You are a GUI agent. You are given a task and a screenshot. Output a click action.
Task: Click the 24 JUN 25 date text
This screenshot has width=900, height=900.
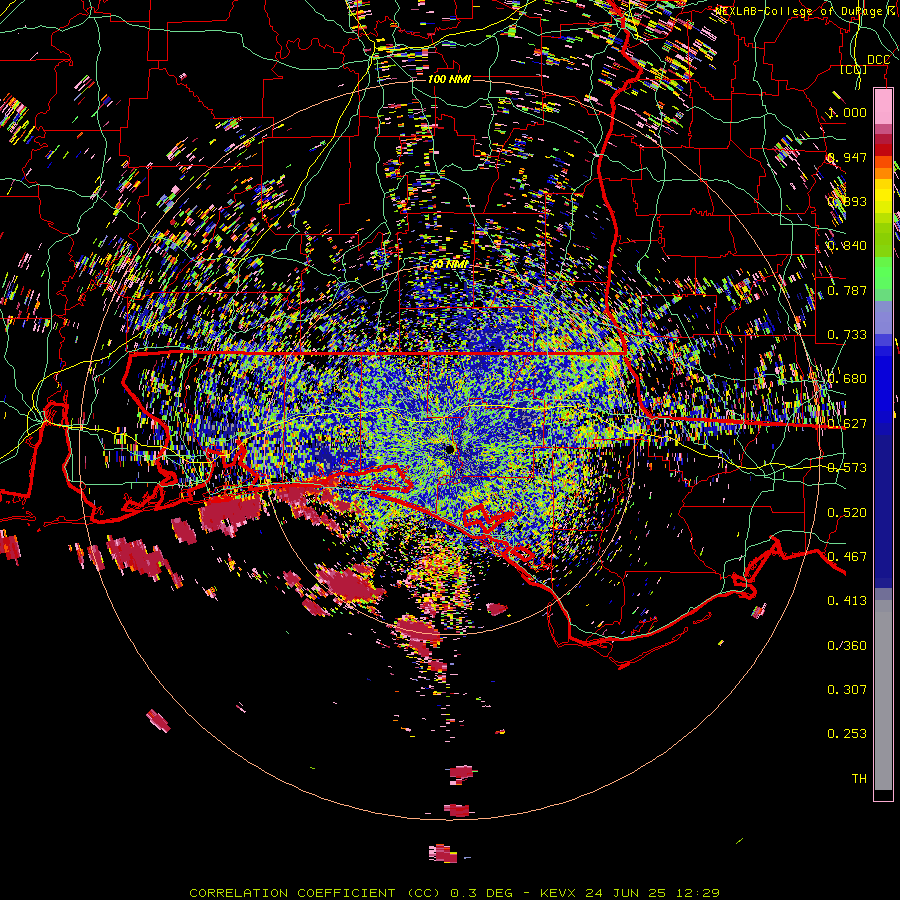click(625, 893)
